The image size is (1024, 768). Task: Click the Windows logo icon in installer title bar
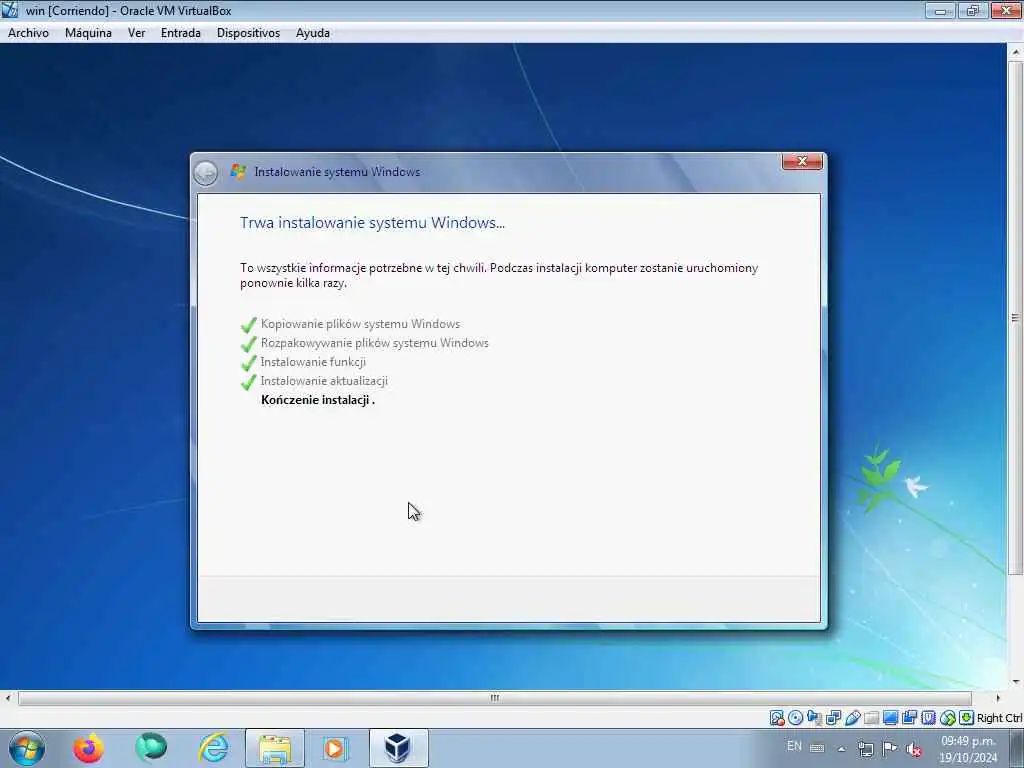click(238, 172)
